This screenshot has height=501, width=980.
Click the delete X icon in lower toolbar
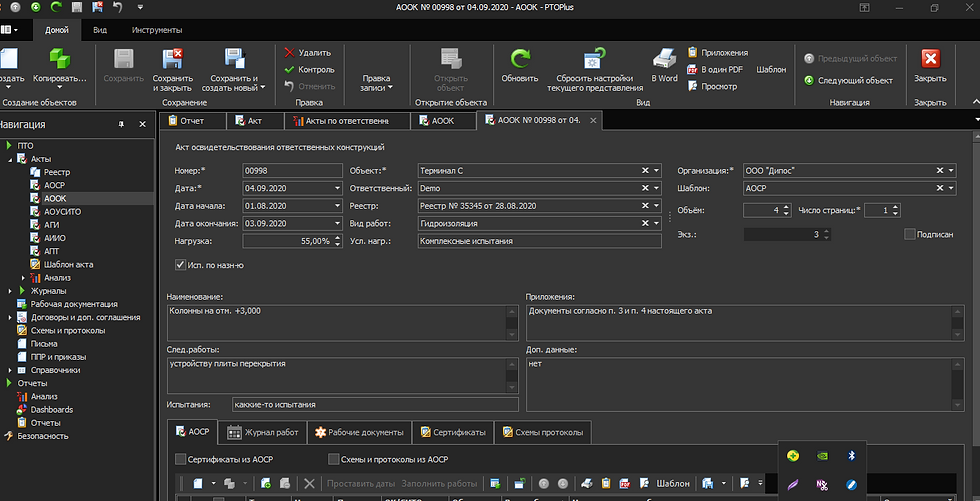coord(309,483)
